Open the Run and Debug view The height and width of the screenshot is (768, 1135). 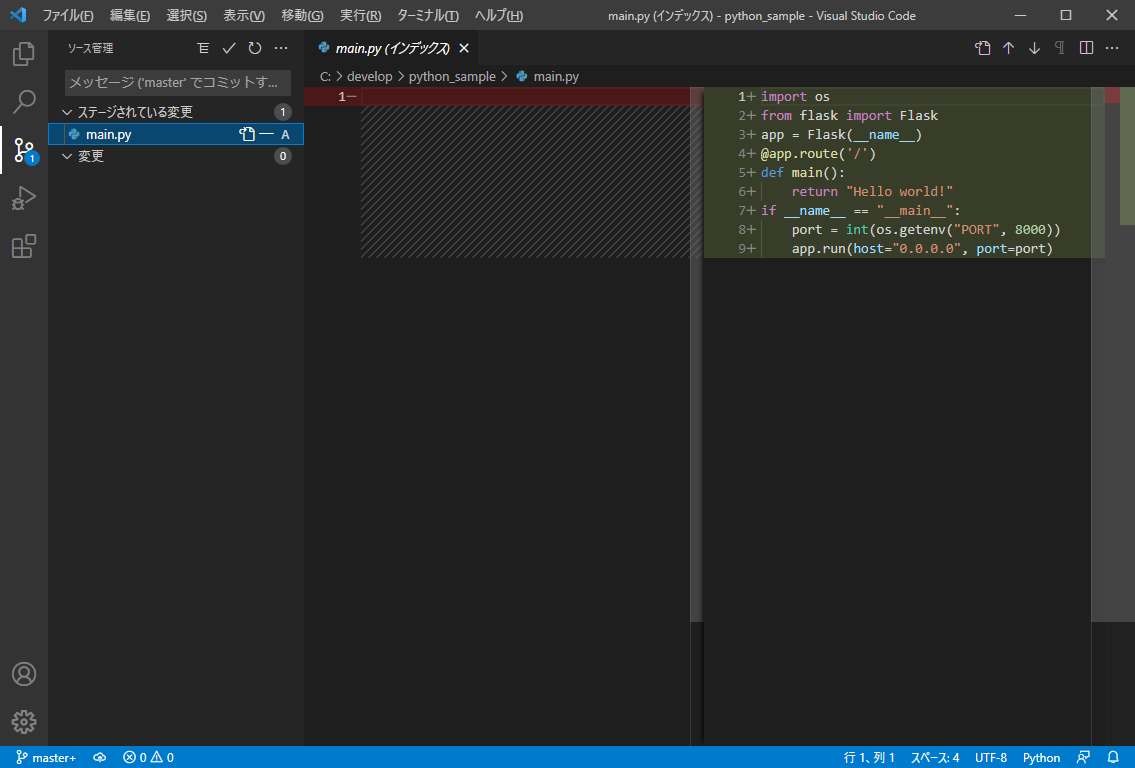pos(24,198)
